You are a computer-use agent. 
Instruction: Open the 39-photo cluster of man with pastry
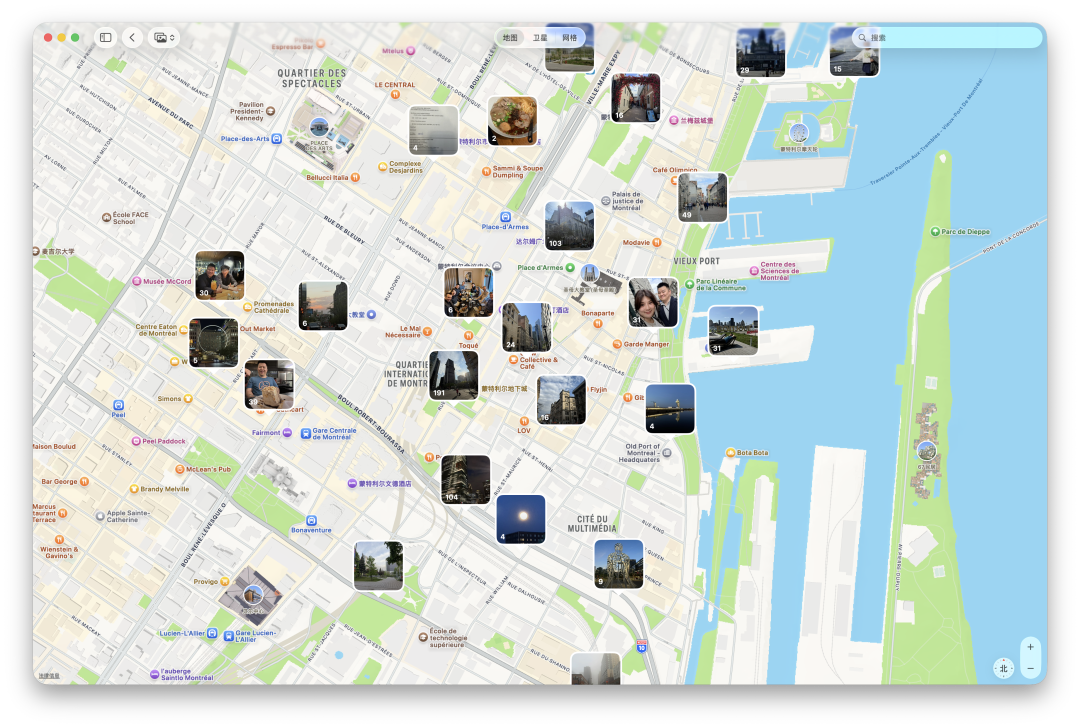(x=269, y=385)
